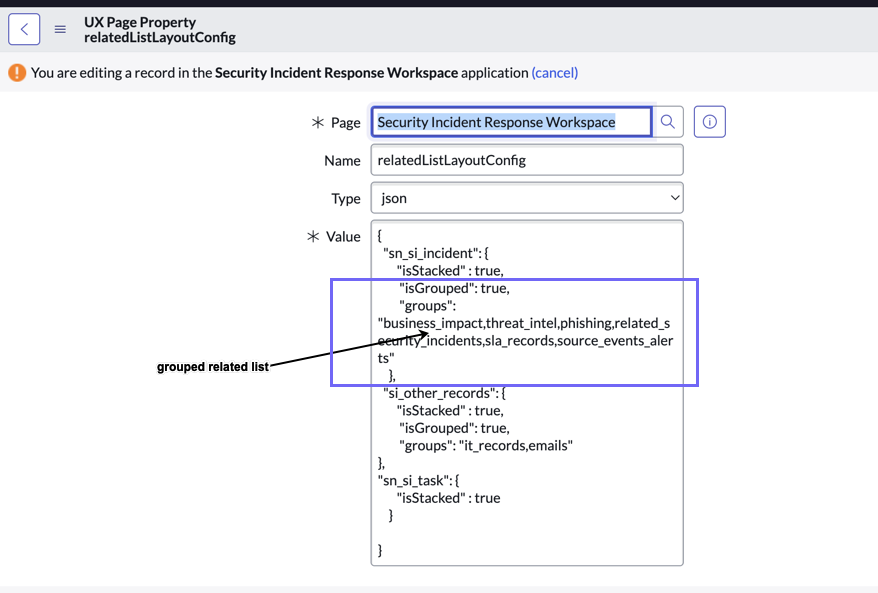Preview the Page record via info icon
This screenshot has height=593, width=878.
709,122
